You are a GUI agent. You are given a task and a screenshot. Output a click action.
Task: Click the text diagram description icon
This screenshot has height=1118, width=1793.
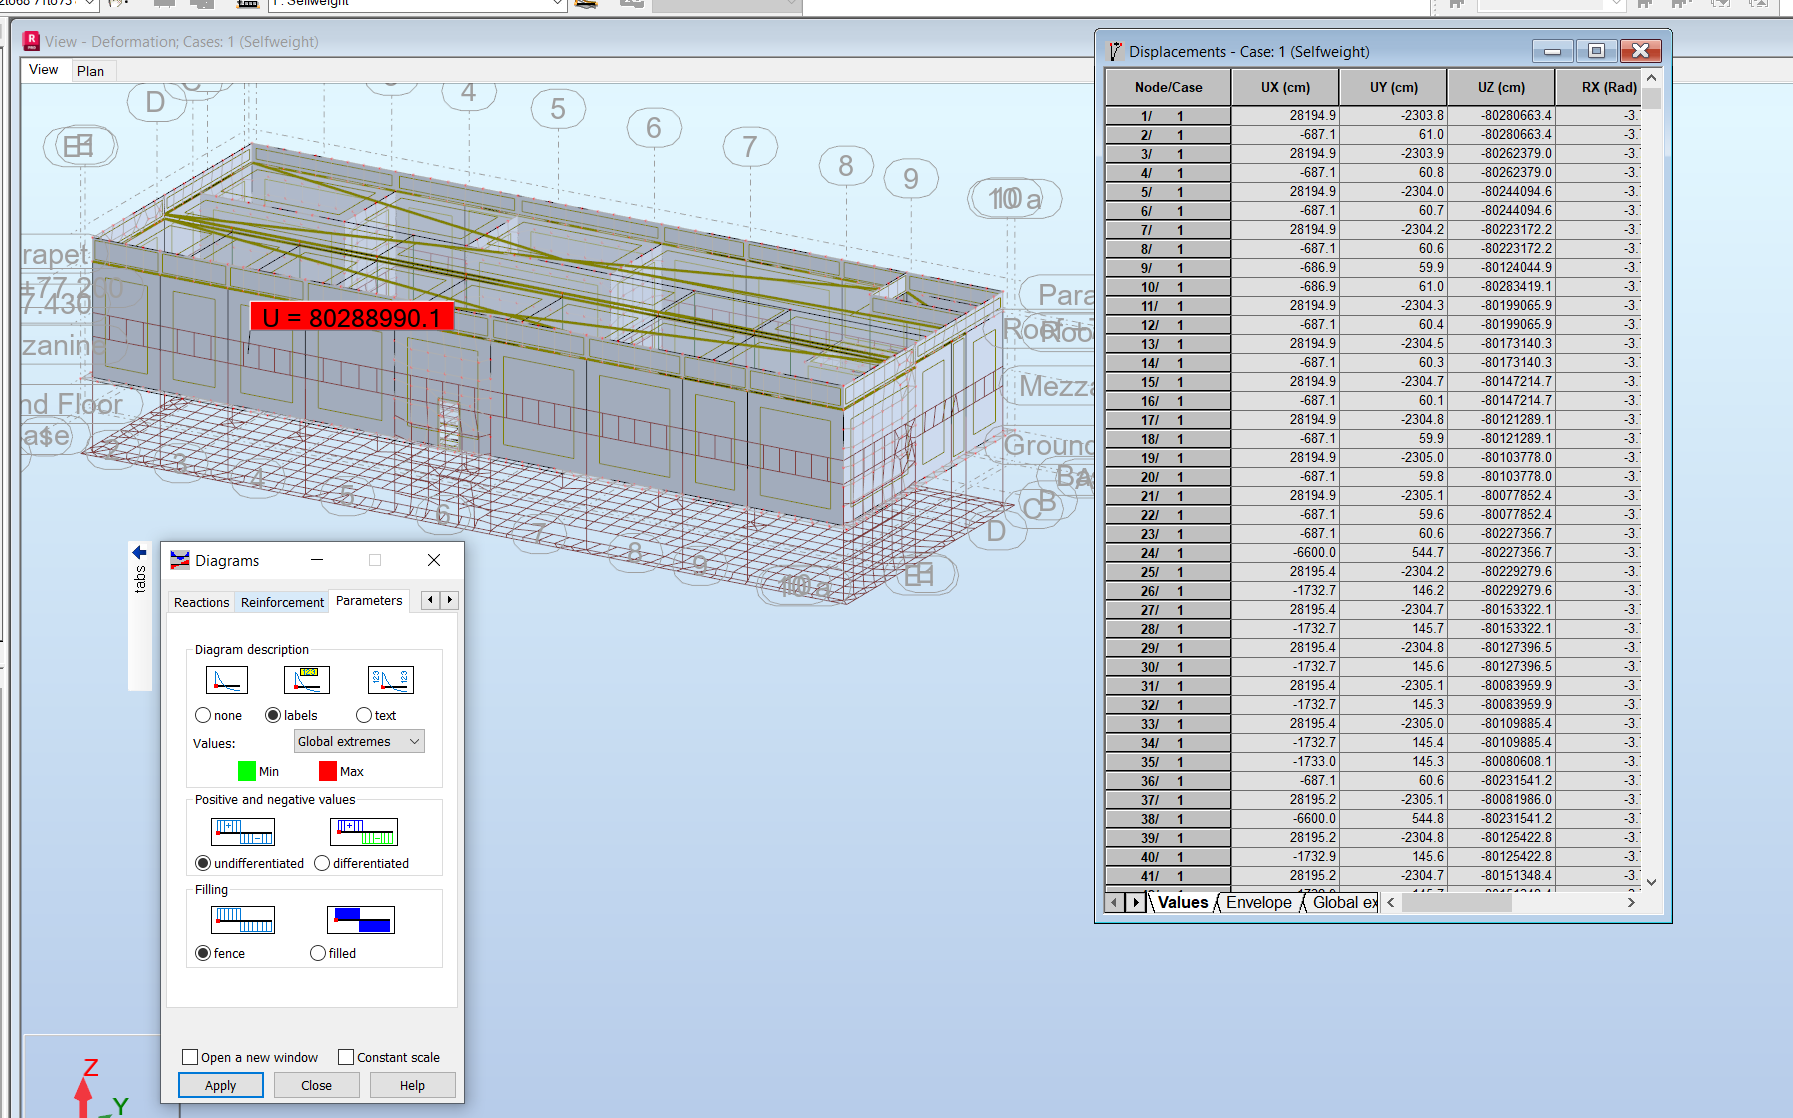point(390,679)
